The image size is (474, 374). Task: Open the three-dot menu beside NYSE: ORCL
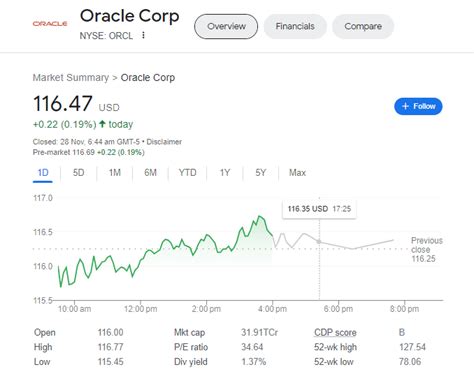143,35
